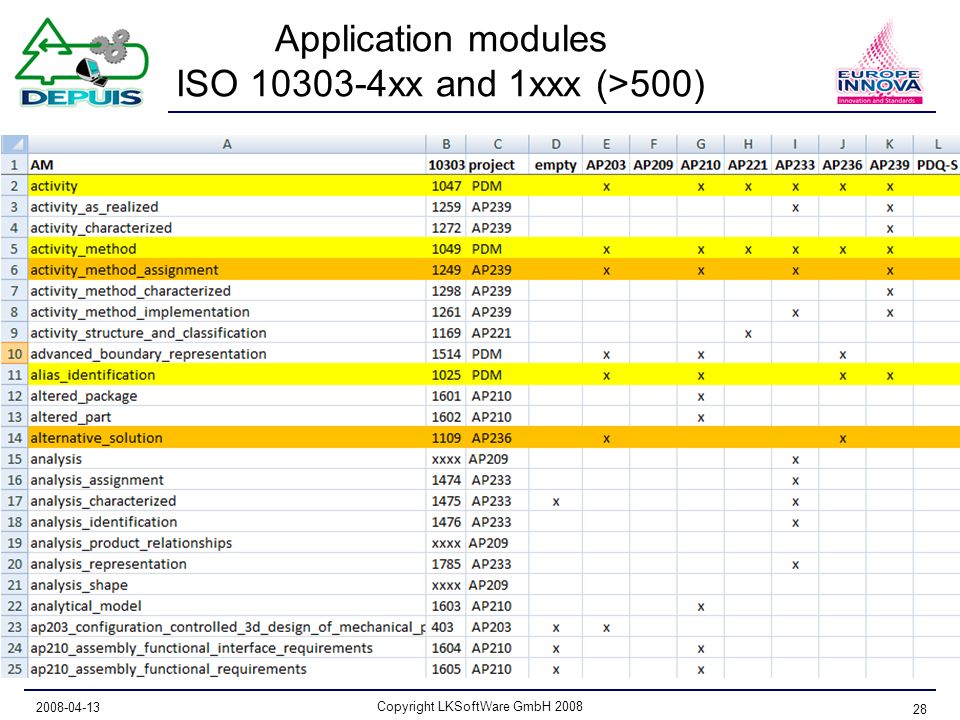
Task: Click the 'AP239' header cell in row 1
Action: [x=889, y=165]
